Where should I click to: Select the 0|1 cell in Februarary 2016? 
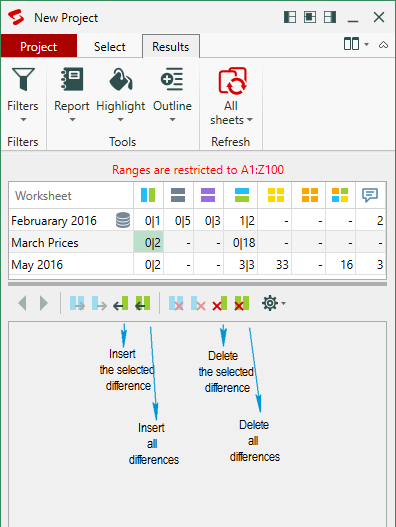(x=149, y=220)
